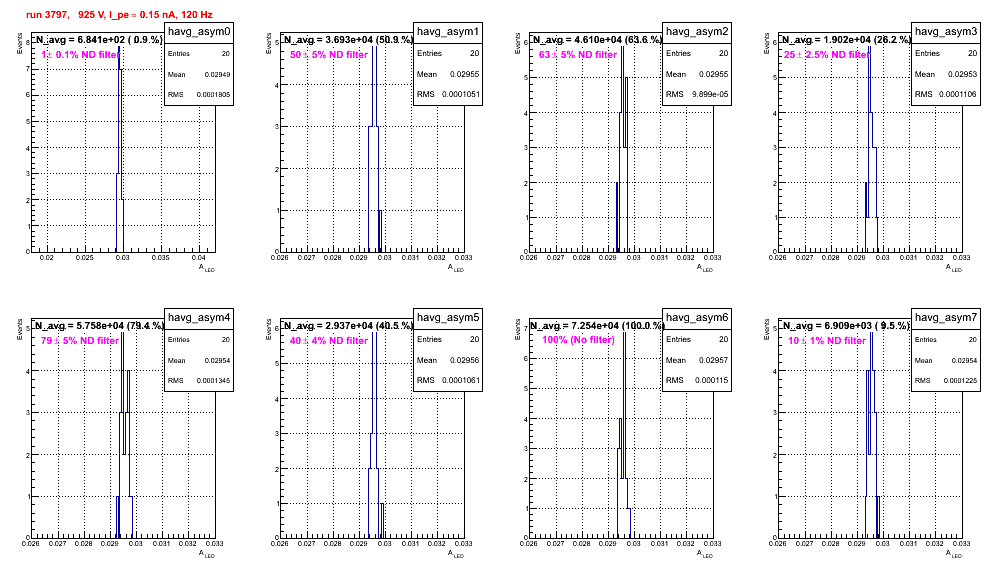This screenshot has height=572, width=996.
Task: Click Mean 0.02955 in havg_asym1 stats
Action: pos(448,74)
